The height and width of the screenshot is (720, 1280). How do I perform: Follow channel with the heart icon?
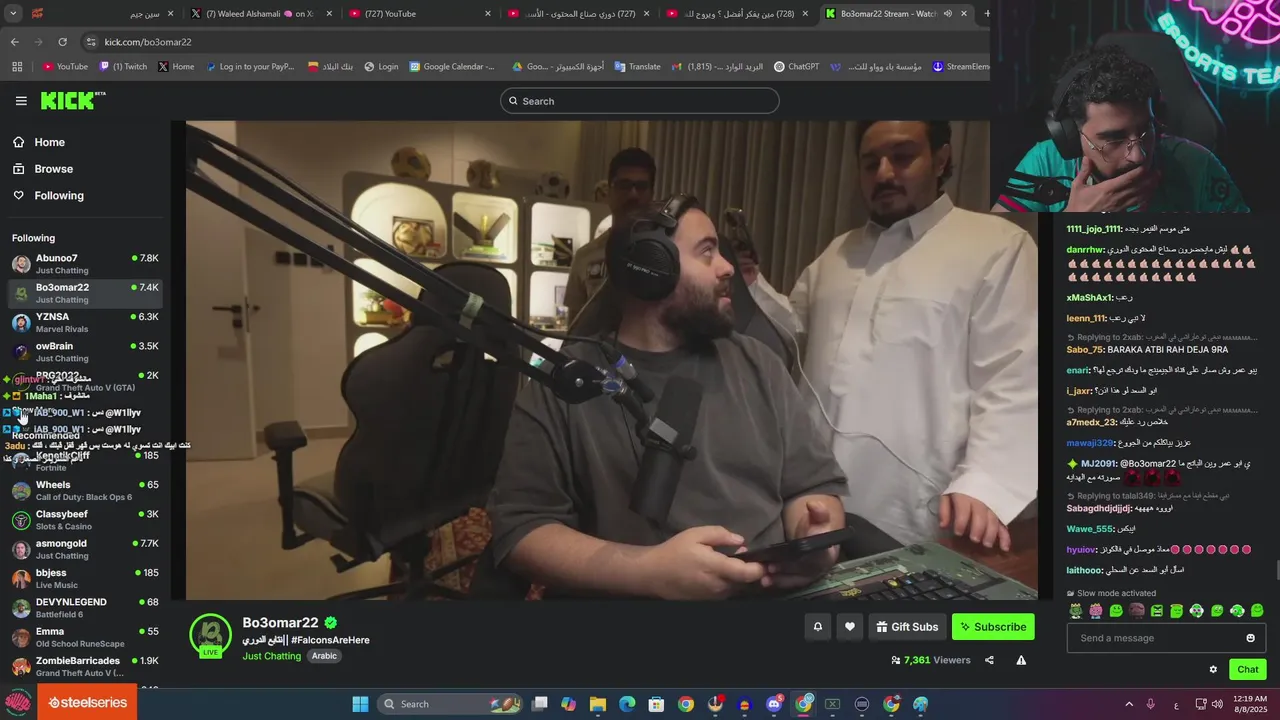pyautogui.click(x=850, y=627)
